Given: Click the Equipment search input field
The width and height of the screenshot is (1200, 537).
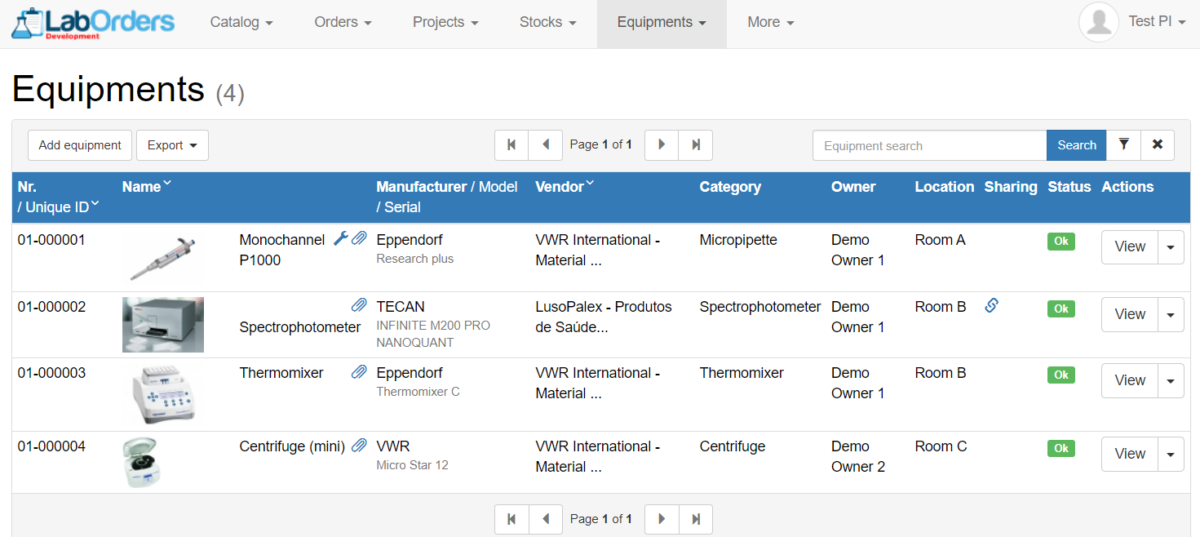Looking at the screenshot, I should (928, 145).
